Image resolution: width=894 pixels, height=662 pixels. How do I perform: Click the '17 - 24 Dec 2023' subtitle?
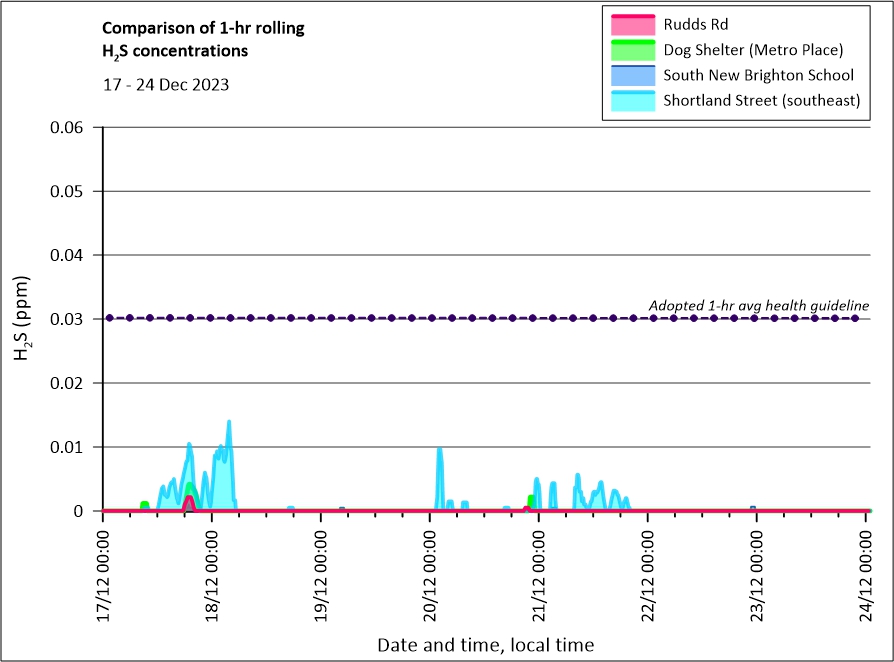click(x=166, y=85)
